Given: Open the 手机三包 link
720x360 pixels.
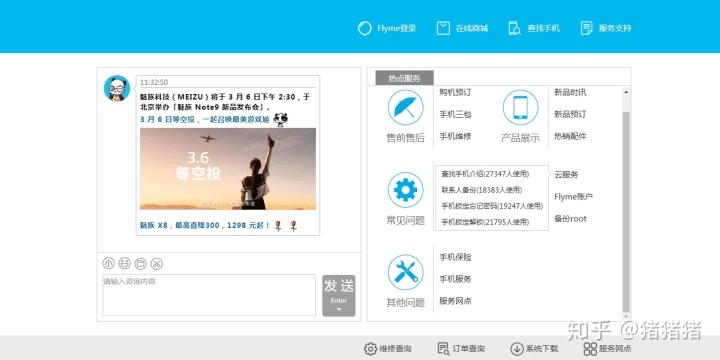Looking at the screenshot, I should 455,114.
